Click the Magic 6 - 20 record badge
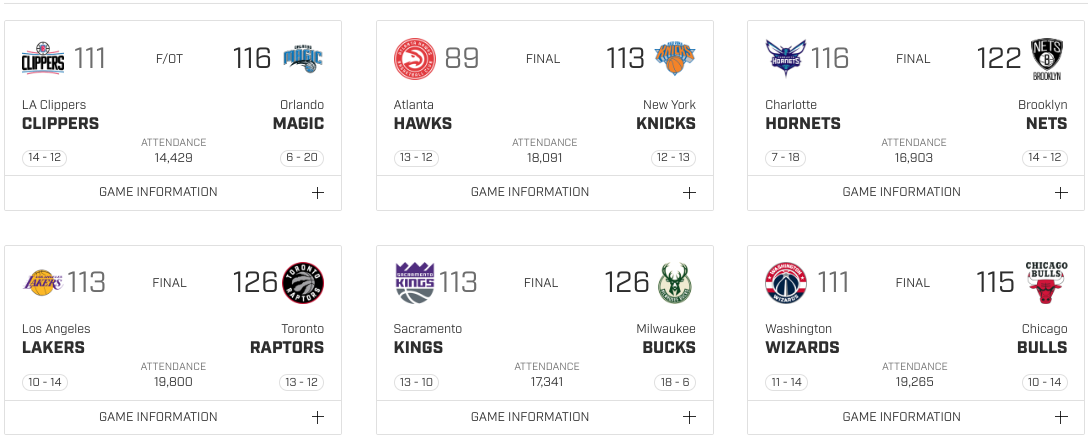The height and width of the screenshot is (435, 1088). pos(302,157)
